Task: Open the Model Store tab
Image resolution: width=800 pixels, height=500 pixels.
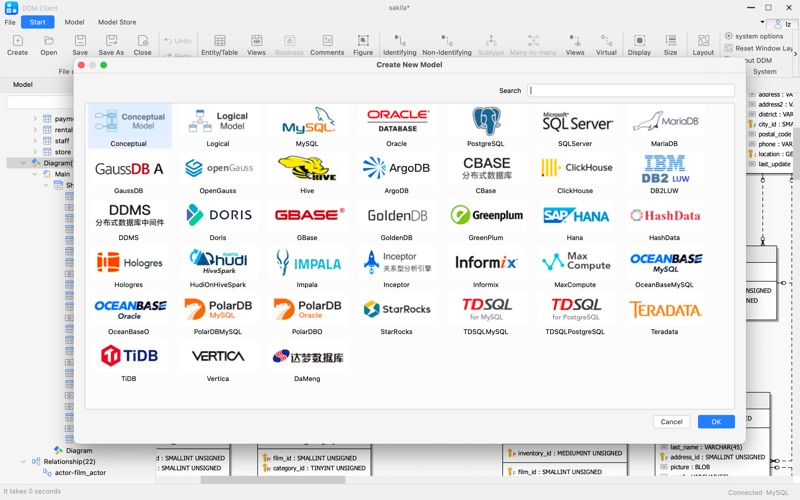Action: coord(117,22)
